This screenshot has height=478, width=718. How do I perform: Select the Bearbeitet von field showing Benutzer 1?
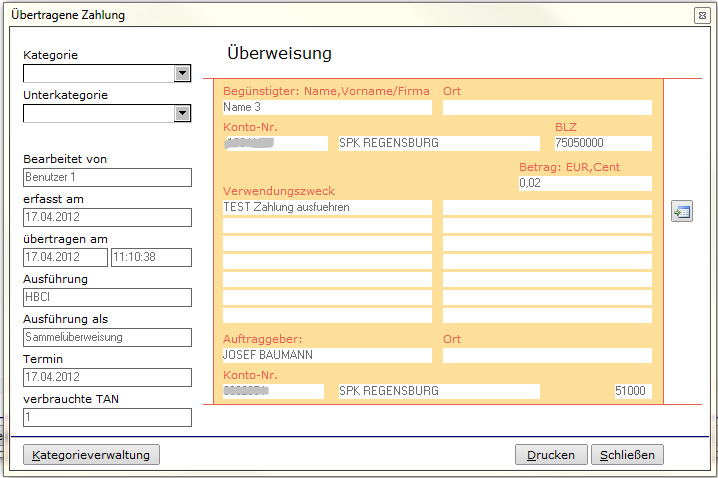tap(107, 177)
